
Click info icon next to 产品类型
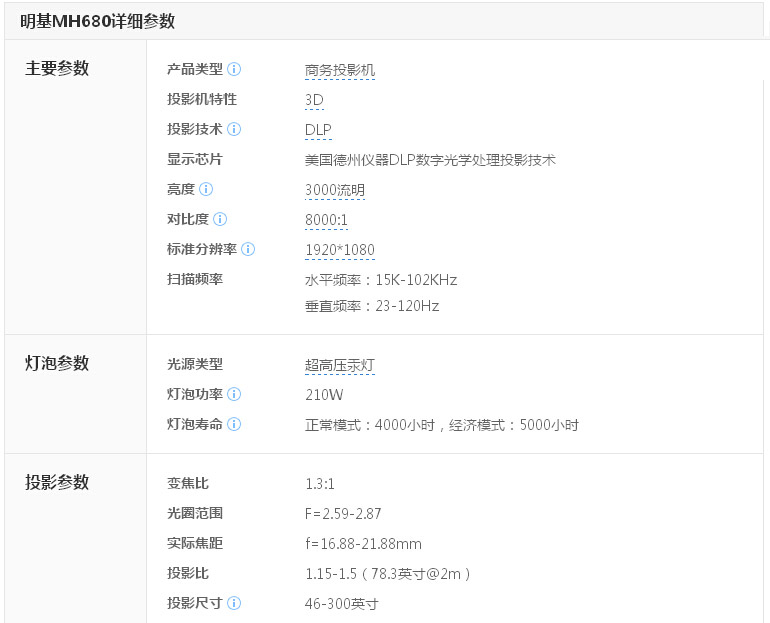point(234,69)
